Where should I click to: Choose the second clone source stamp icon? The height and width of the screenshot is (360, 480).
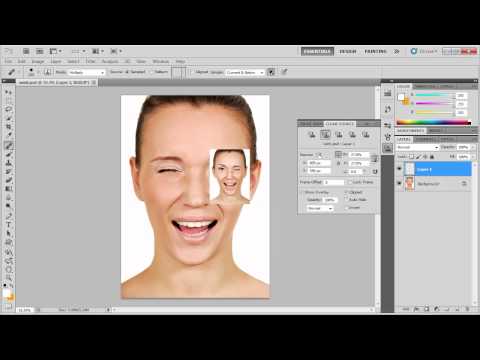[x=325, y=134]
